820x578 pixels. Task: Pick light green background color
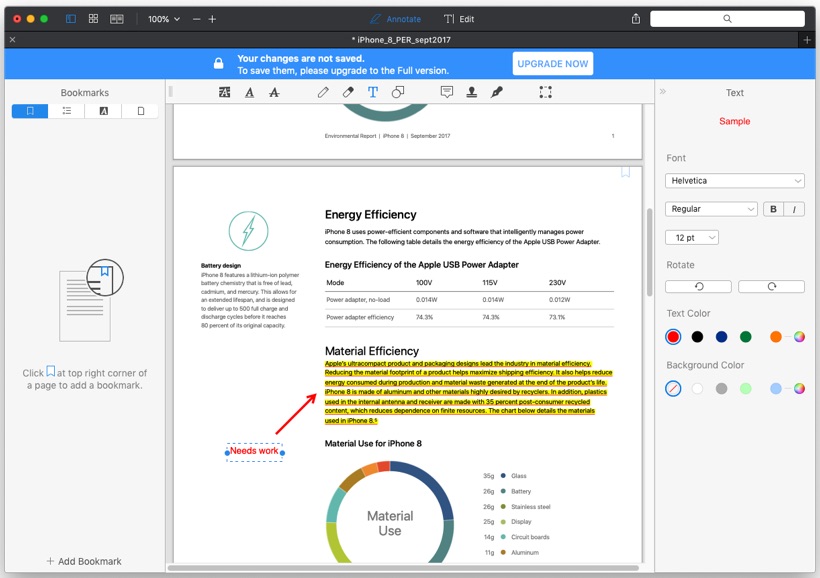tap(746, 388)
